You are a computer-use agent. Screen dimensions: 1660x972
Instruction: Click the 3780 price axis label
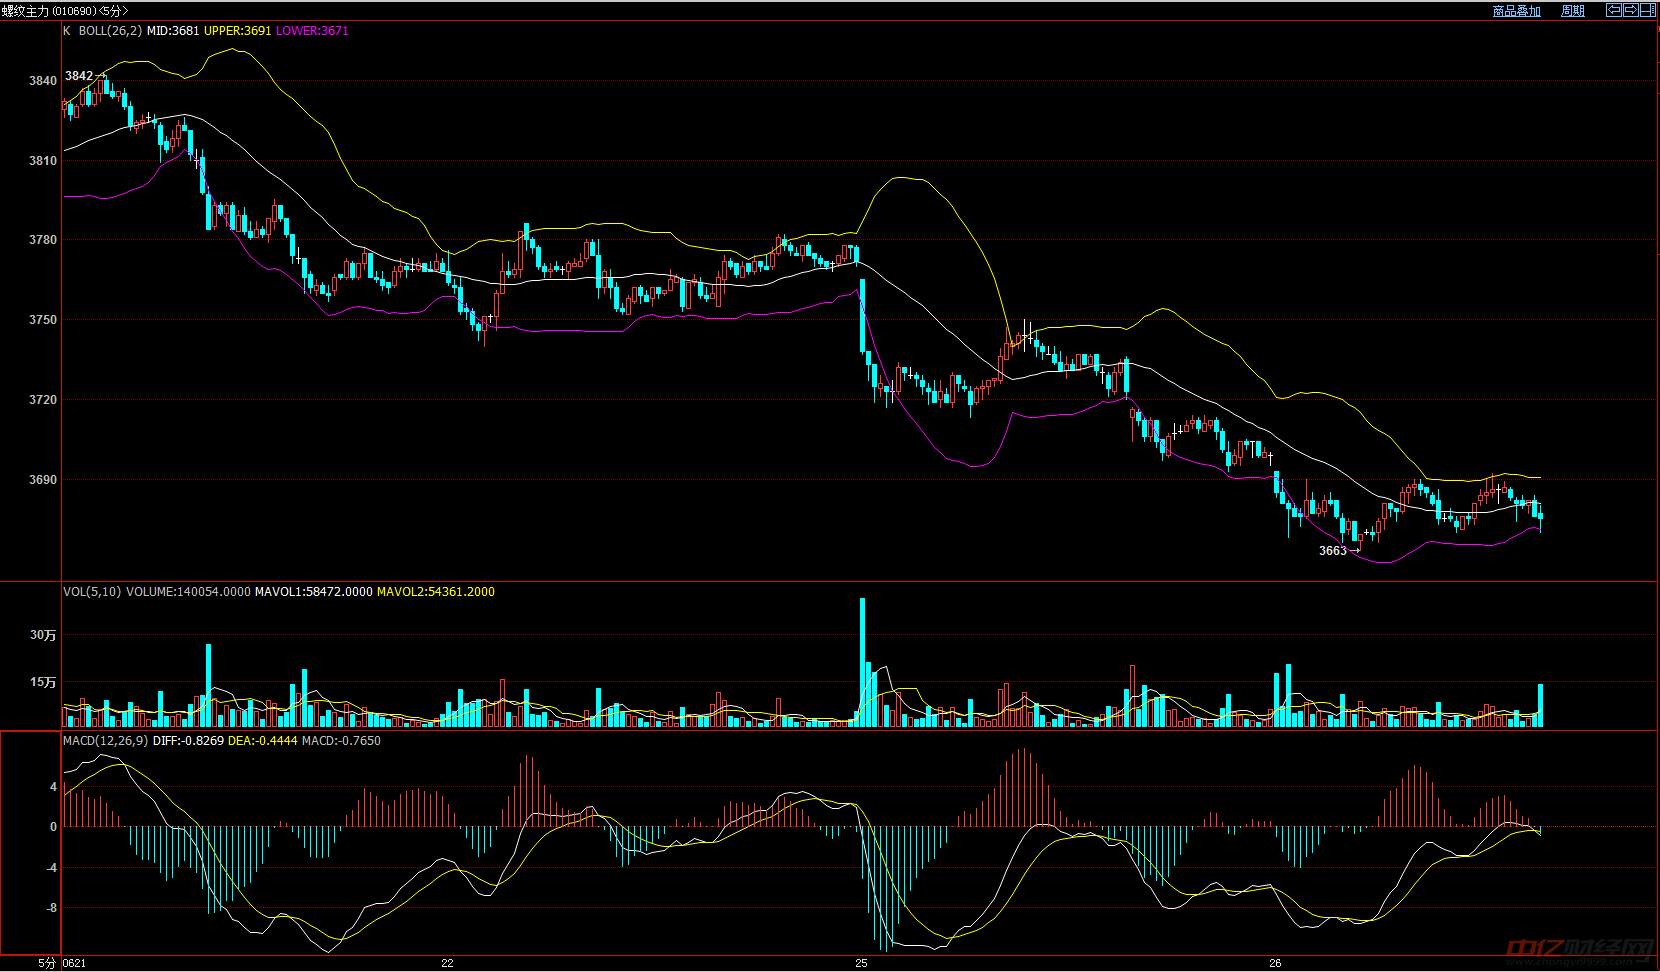tap(43, 240)
